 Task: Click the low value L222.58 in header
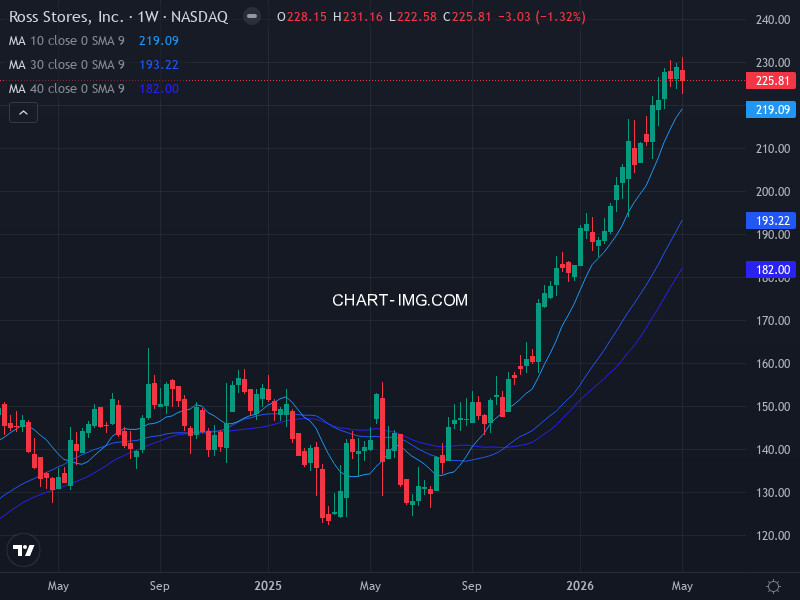click(x=413, y=17)
